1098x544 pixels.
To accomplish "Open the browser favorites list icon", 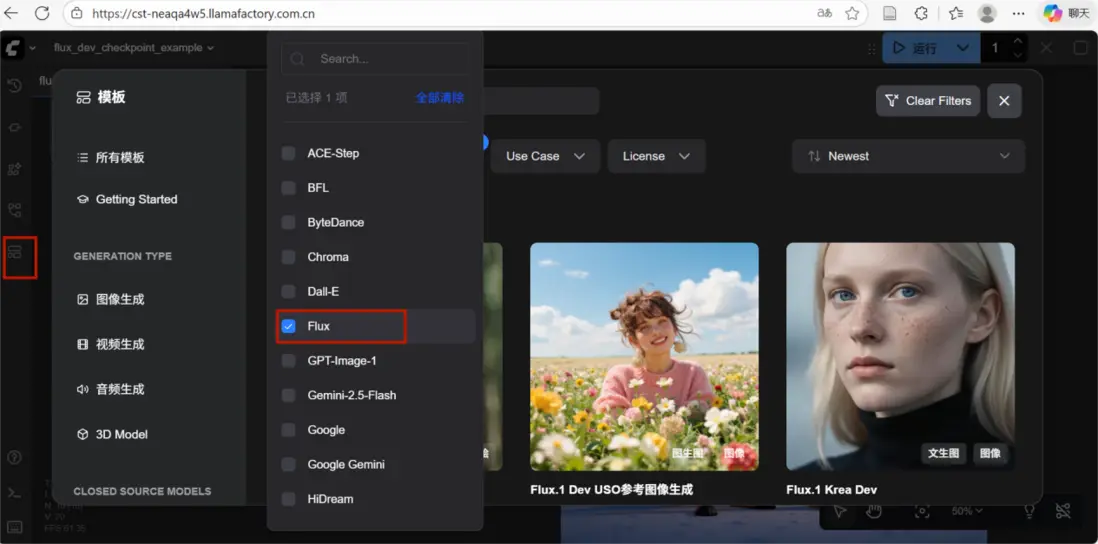I will tap(955, 13).
